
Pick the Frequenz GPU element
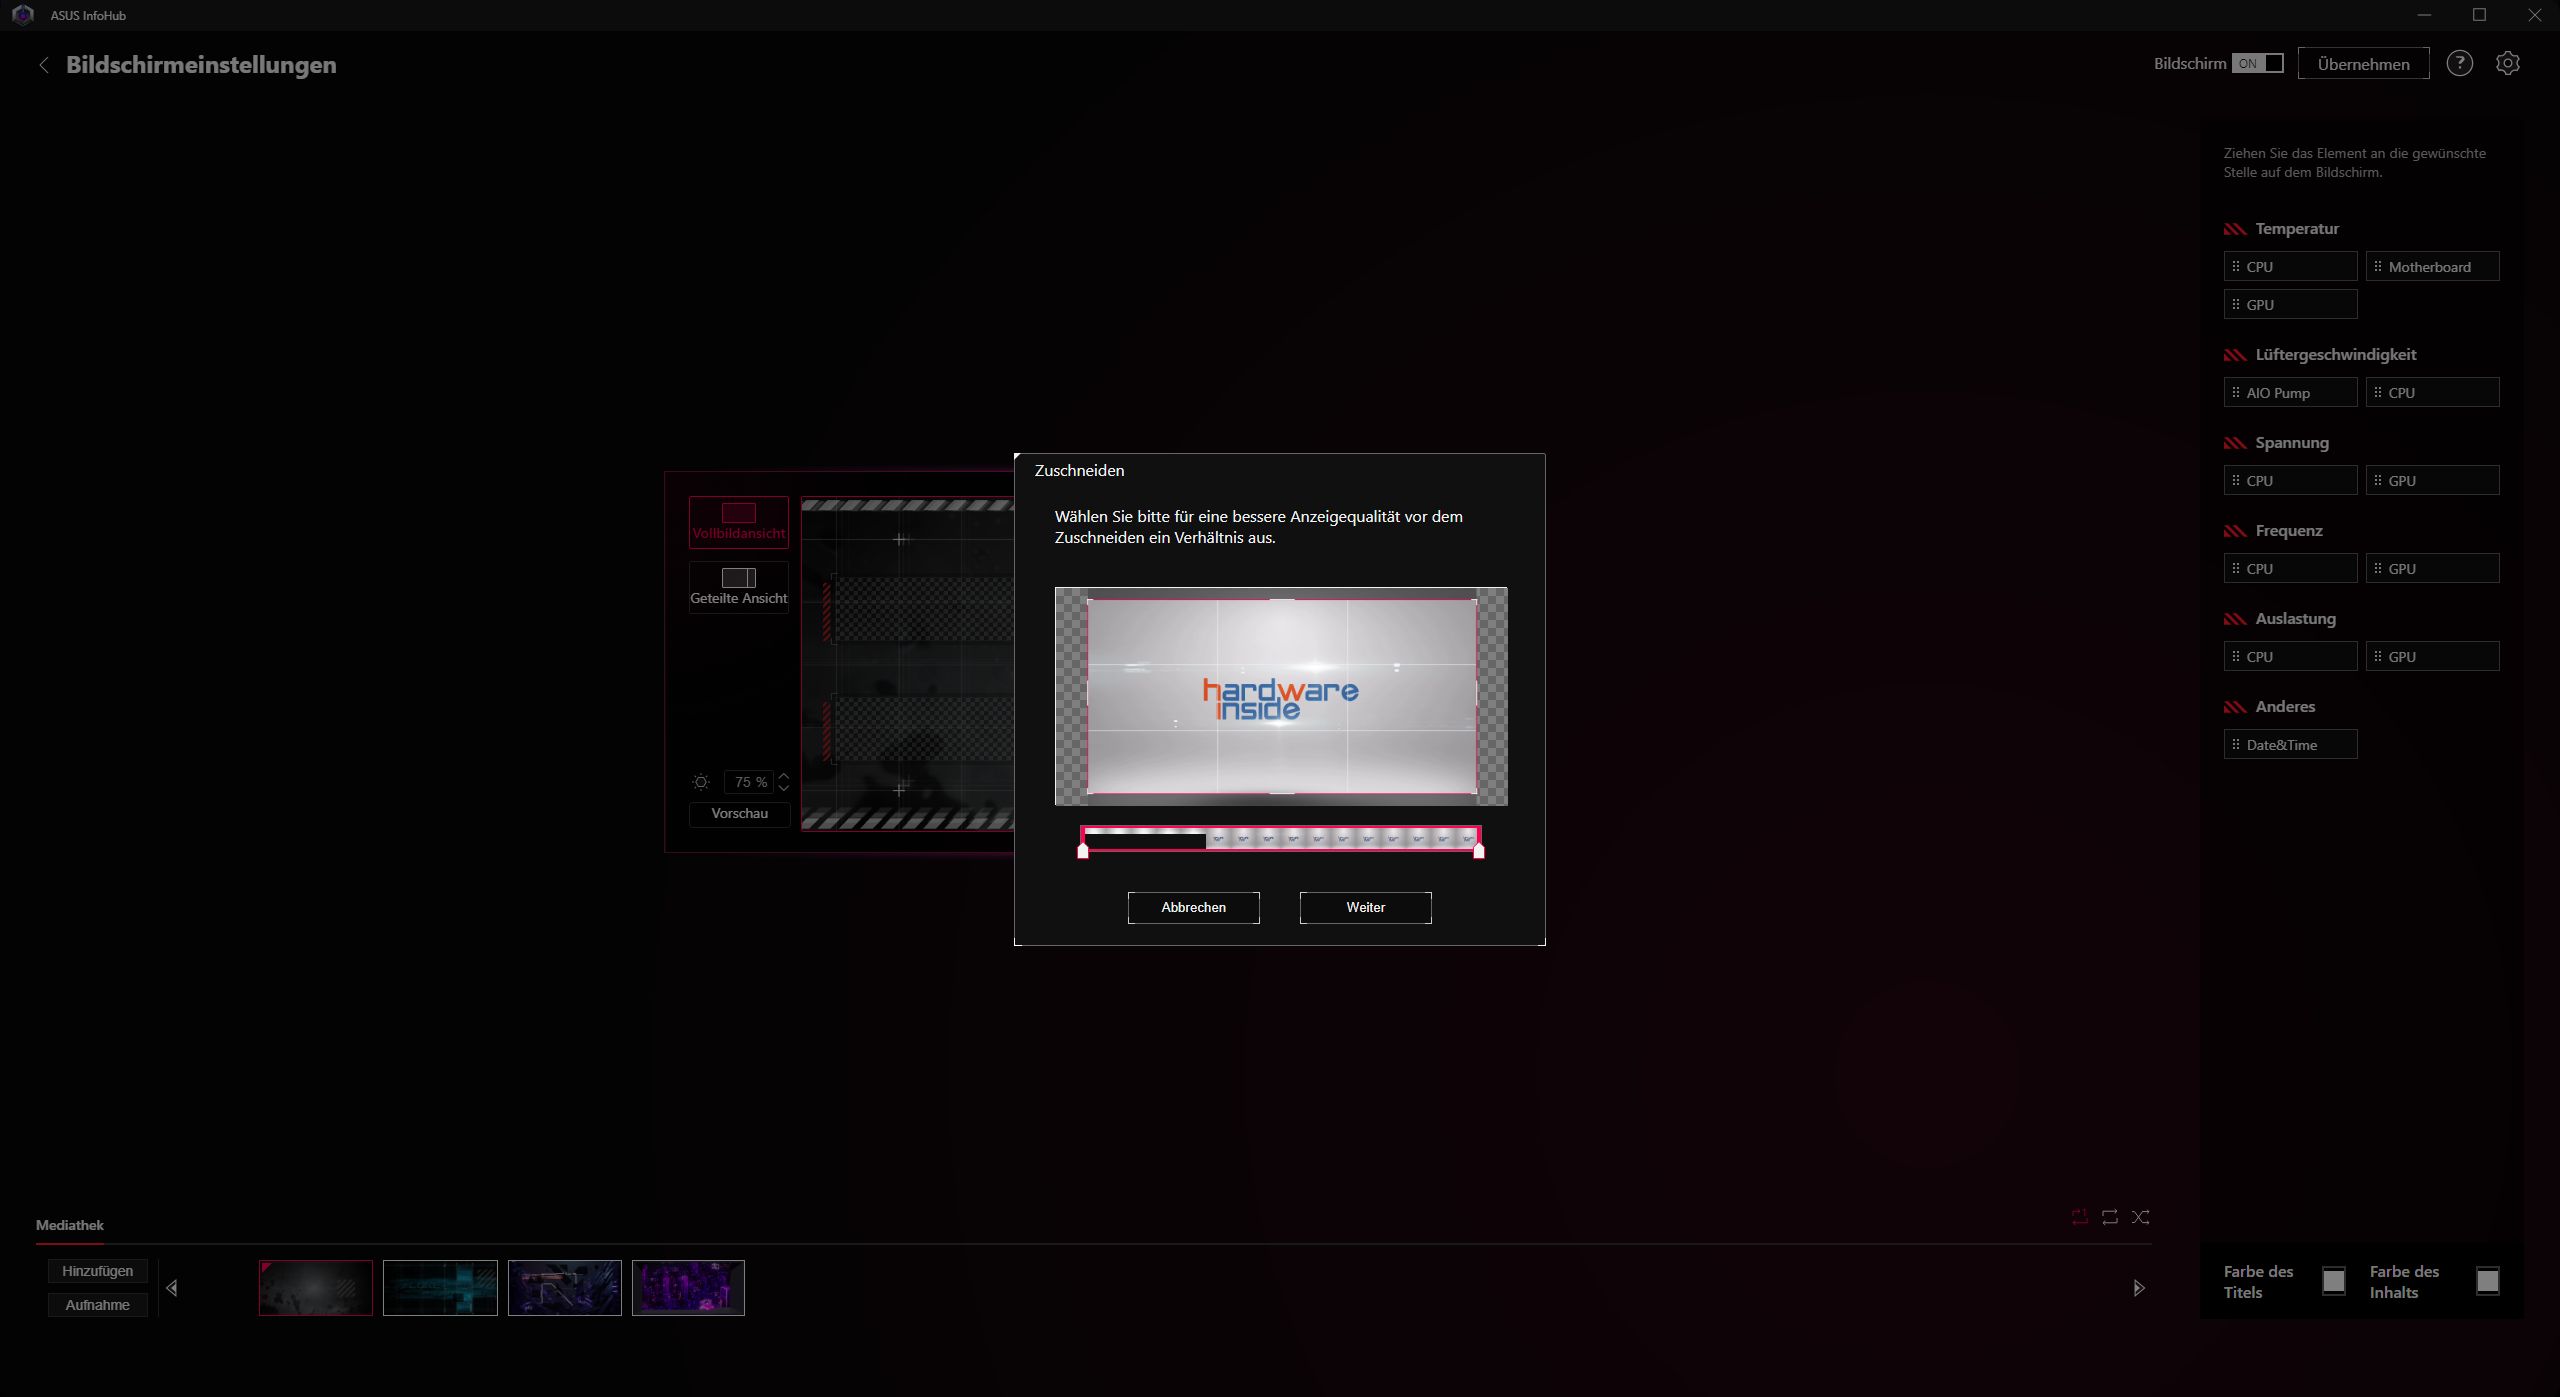click(x=2433, y=569)
